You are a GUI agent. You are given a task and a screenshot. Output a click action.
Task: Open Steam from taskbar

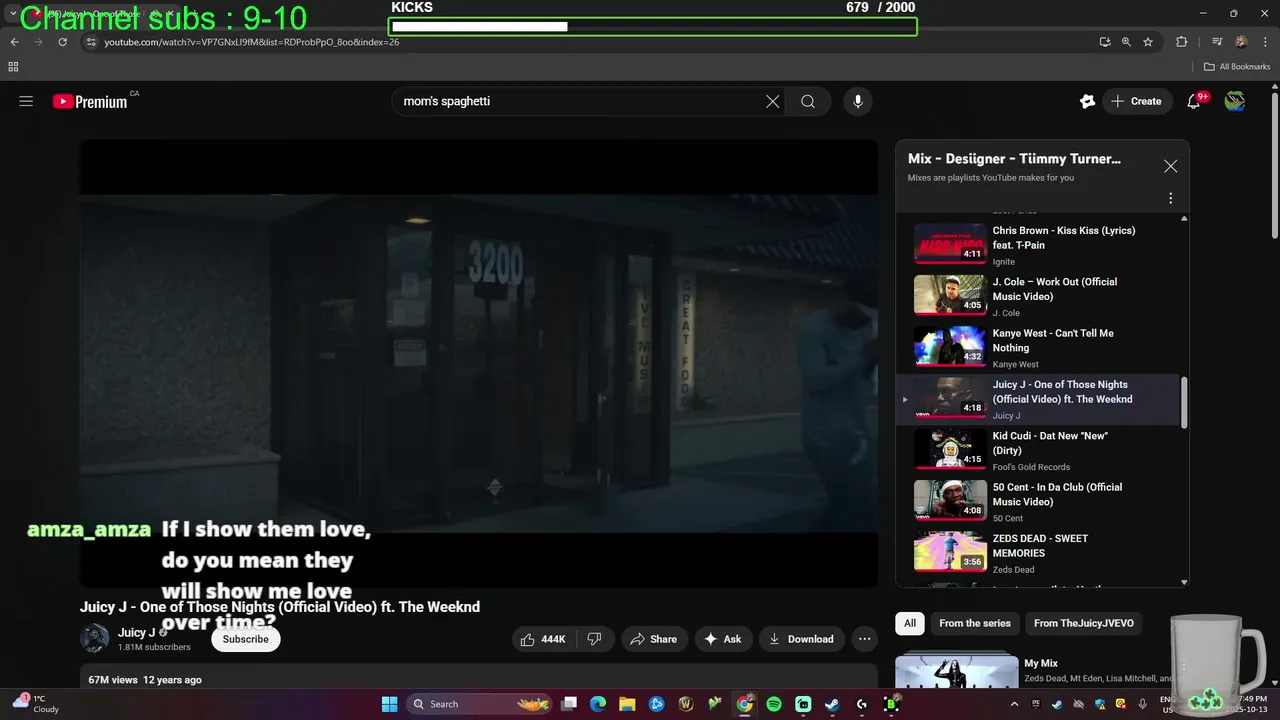click(832, 704)
